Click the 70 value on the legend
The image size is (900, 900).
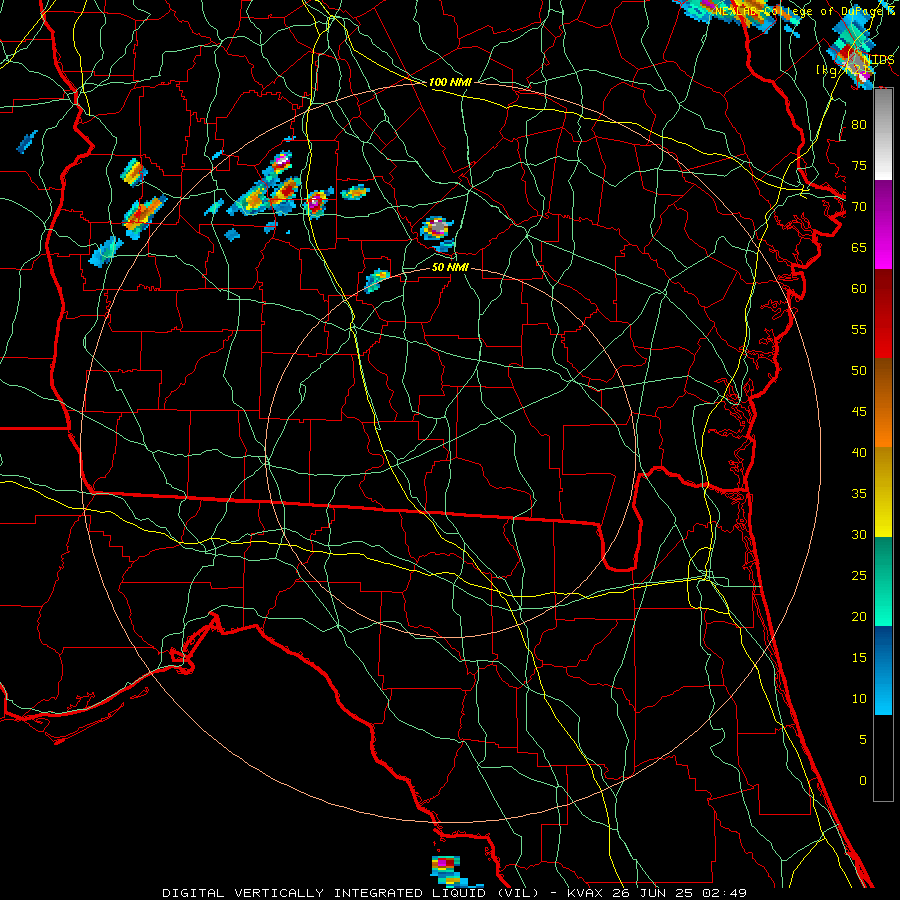tap(859, 207)
